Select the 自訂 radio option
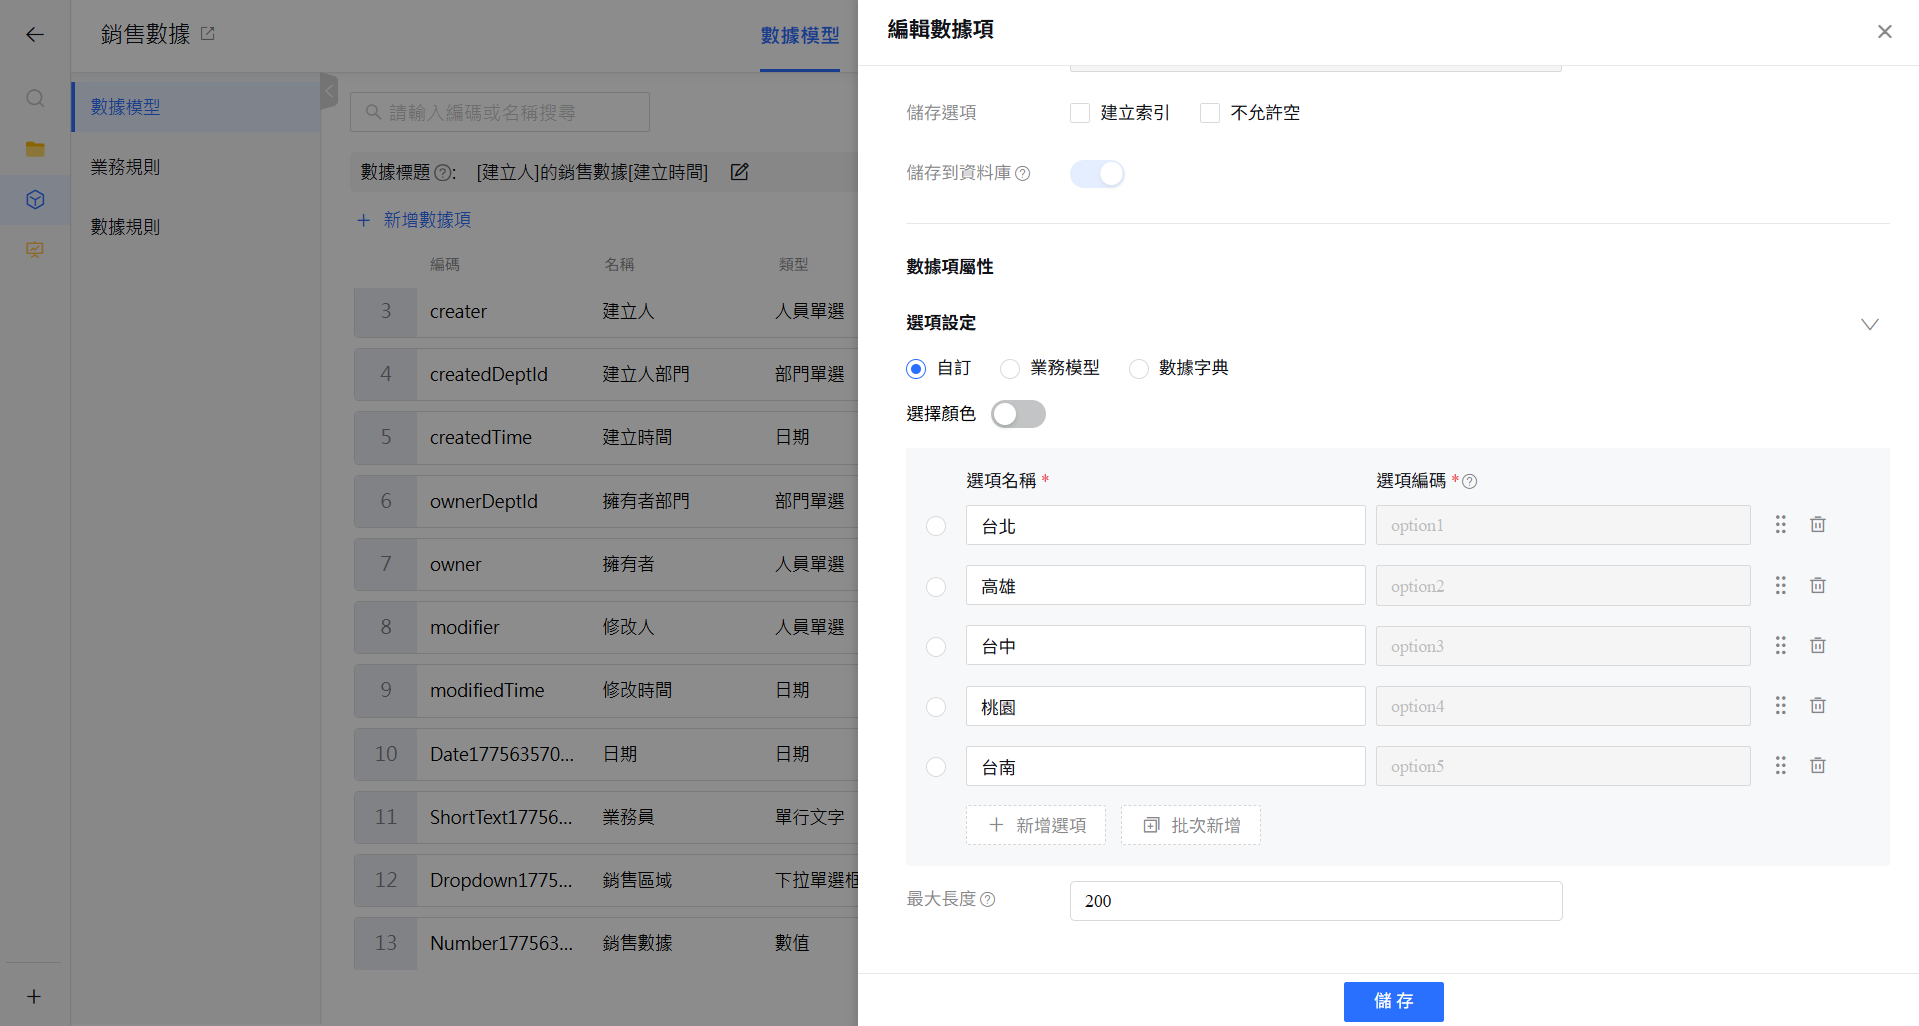The width and height of the screenshot is (1919, 1026). pos(916,369)
